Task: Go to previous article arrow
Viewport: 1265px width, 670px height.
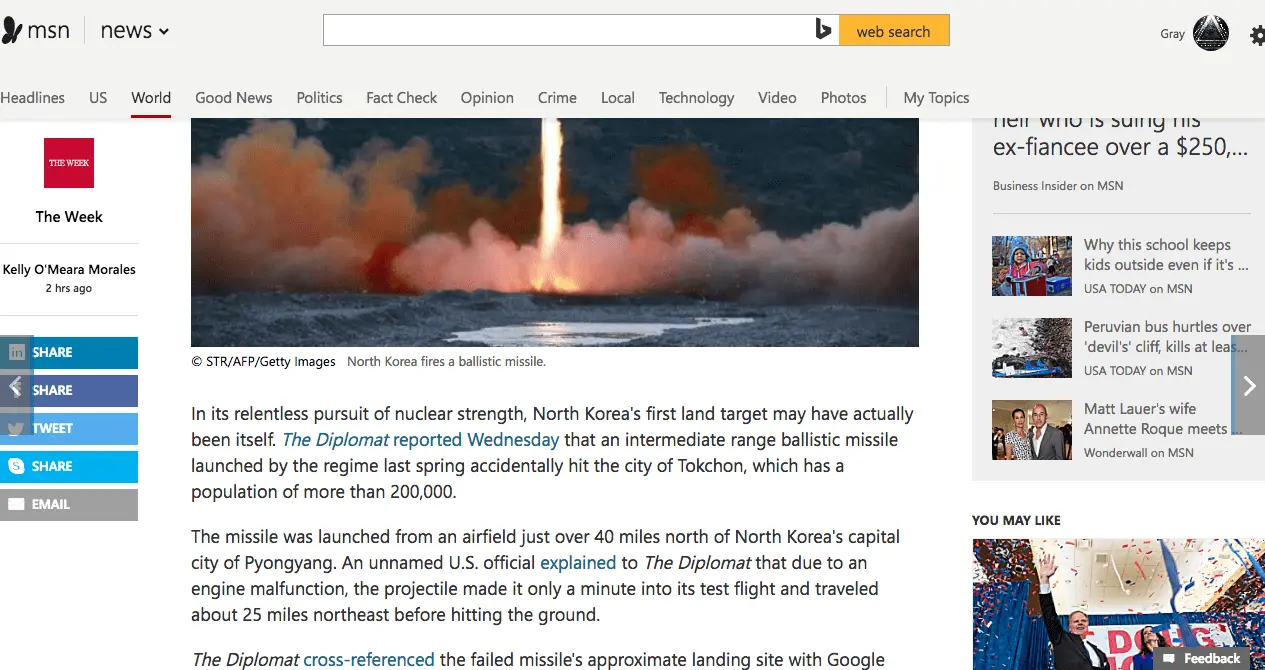Action: point(16,385)
